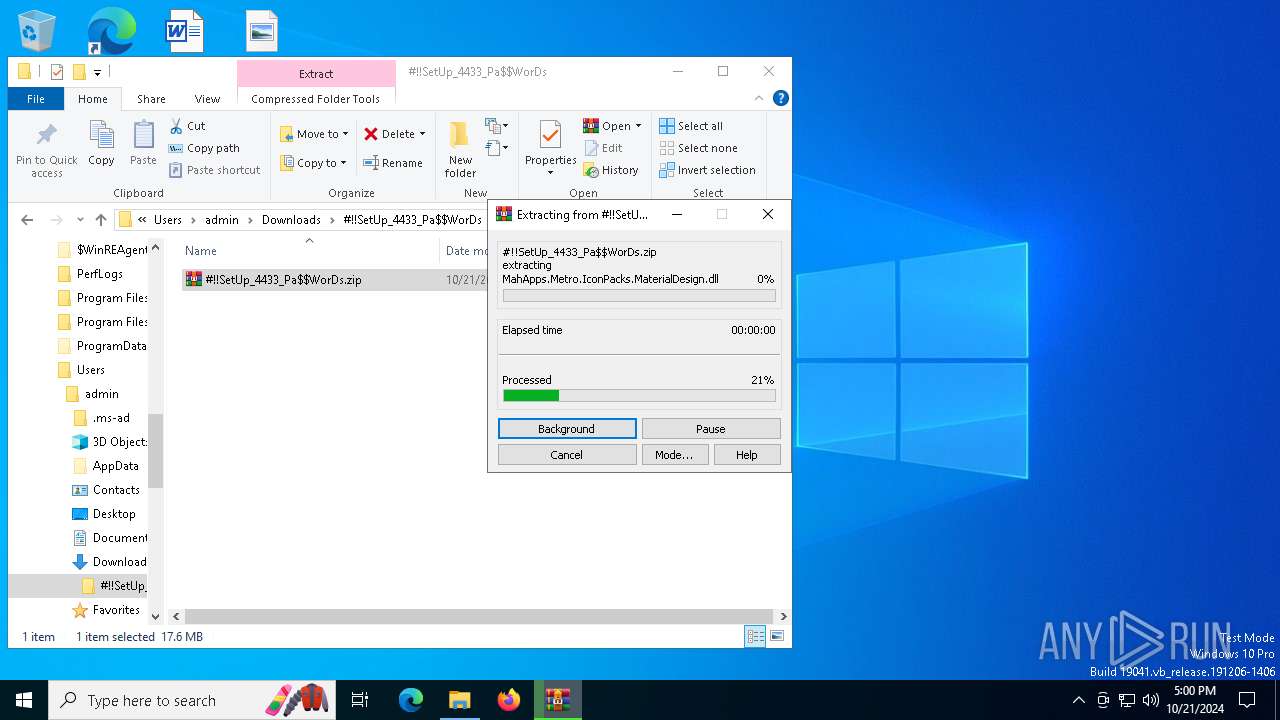Expand Recent locations dropdown near navigation arrows

click(79, 220)
